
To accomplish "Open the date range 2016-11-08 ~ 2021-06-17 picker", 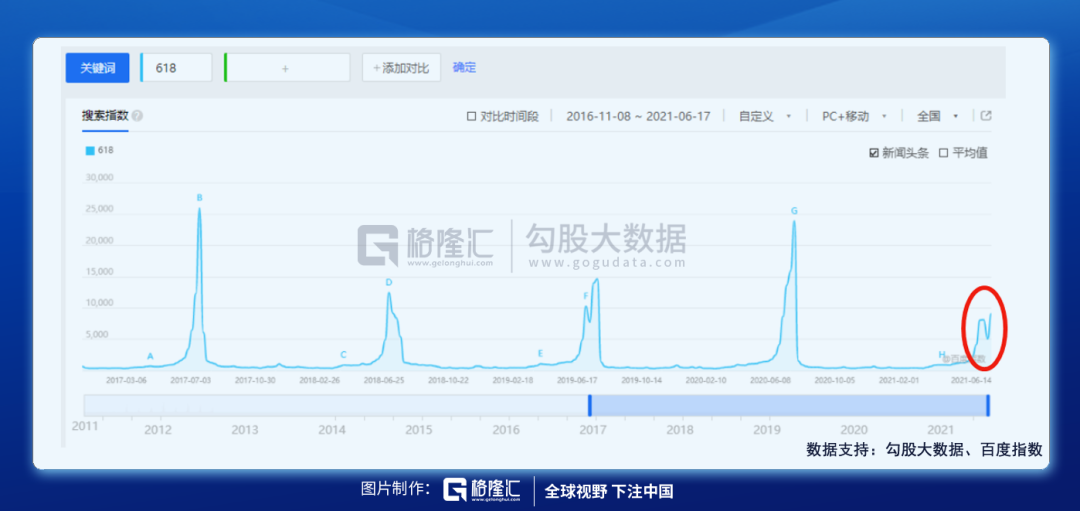I will (x=638, y=116).
